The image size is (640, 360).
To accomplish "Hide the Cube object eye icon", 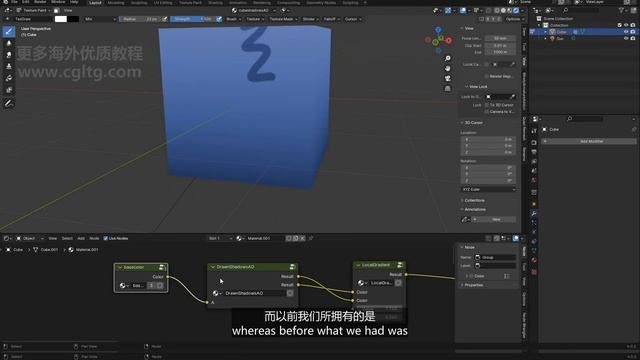I will [626, 32].
